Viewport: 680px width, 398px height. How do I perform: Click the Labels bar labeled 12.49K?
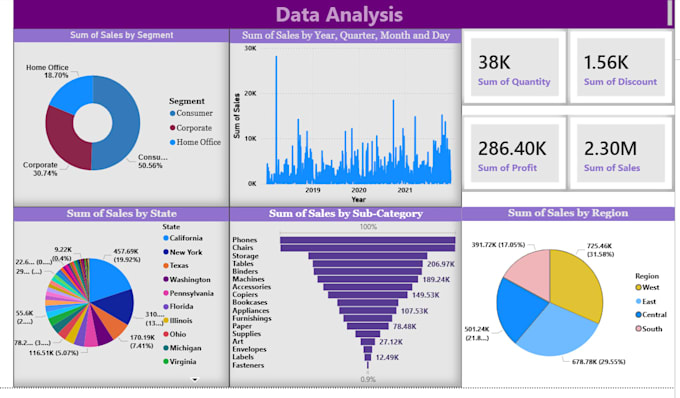[x=367, y=357]
